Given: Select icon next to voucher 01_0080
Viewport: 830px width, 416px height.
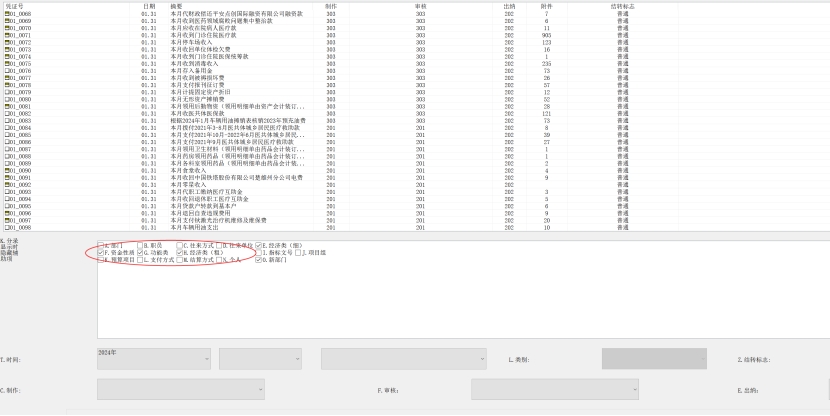Looking at the screenshot, I should 7,100.
